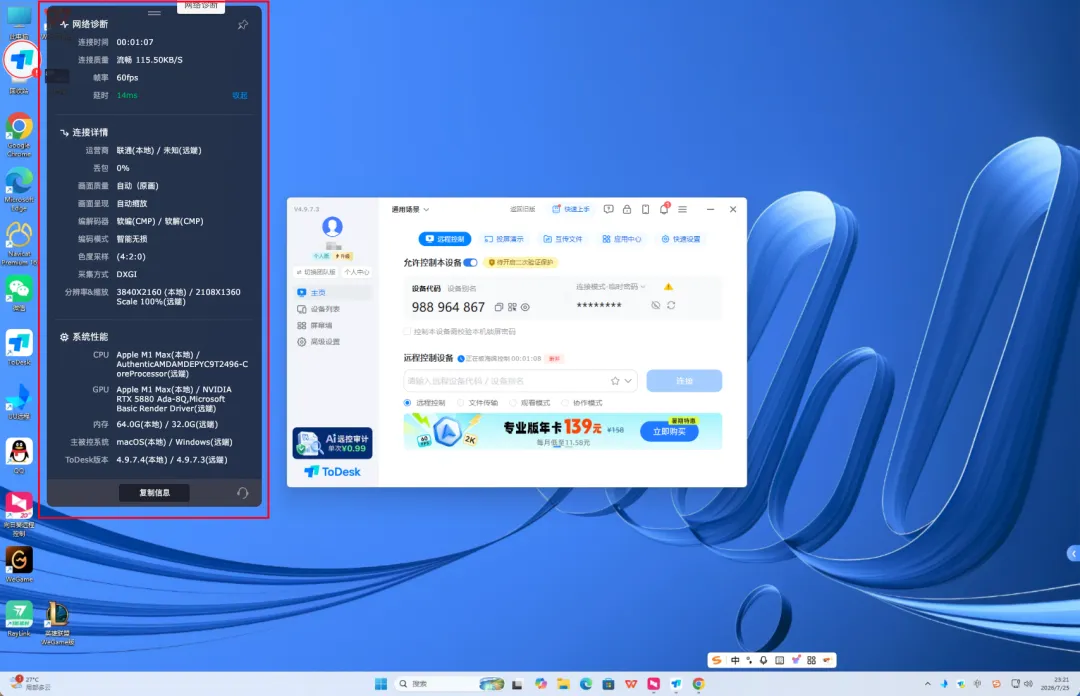This screenshot has height=696, width=1080.
Task: Toggle 允许控制本设备 switch
Action: [470, 263]
